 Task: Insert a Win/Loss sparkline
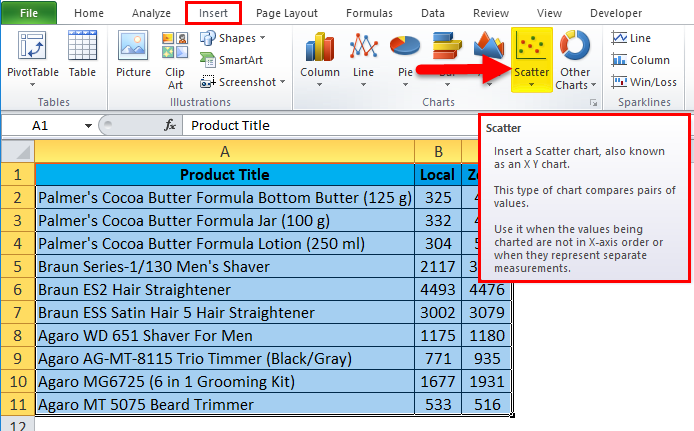(x=644, y=82)
